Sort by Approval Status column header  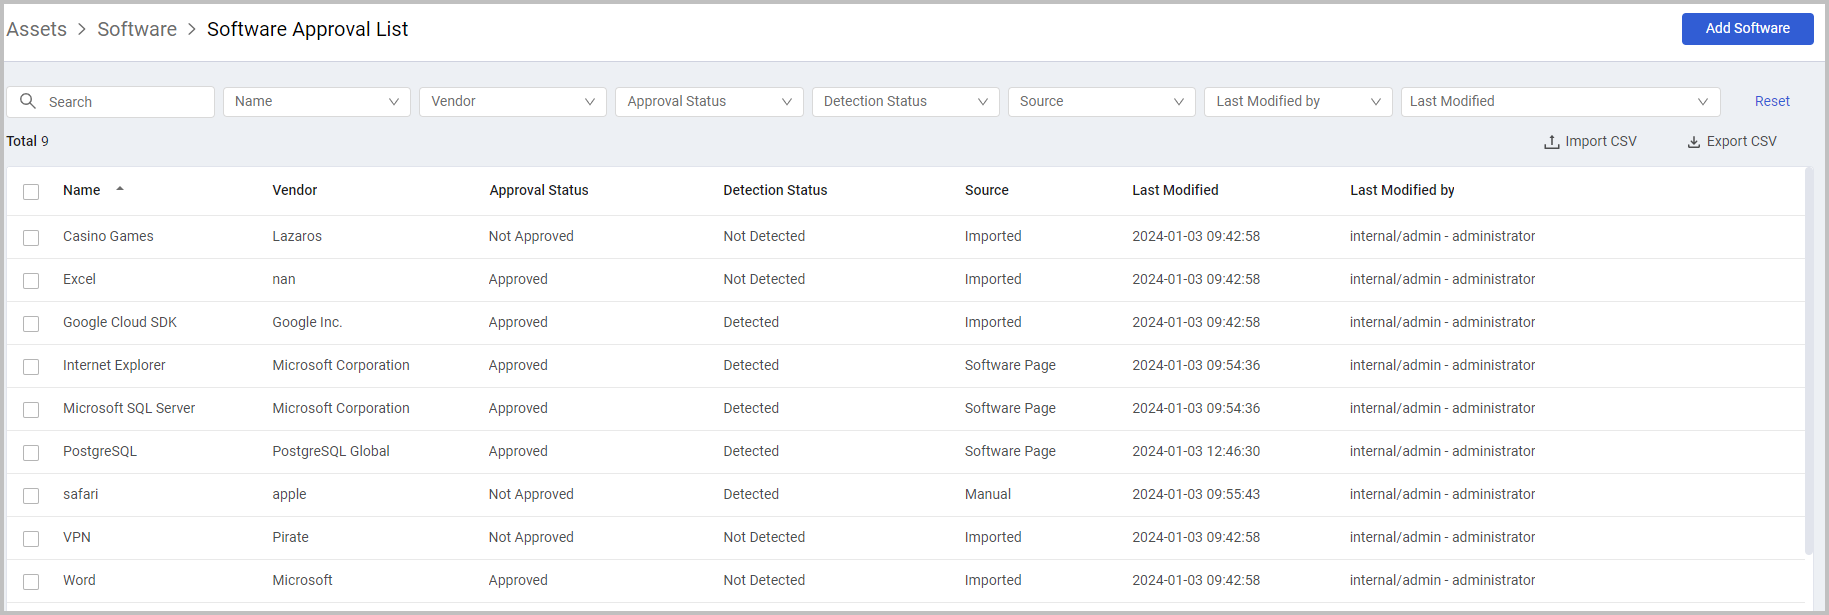tap(539, 190)
